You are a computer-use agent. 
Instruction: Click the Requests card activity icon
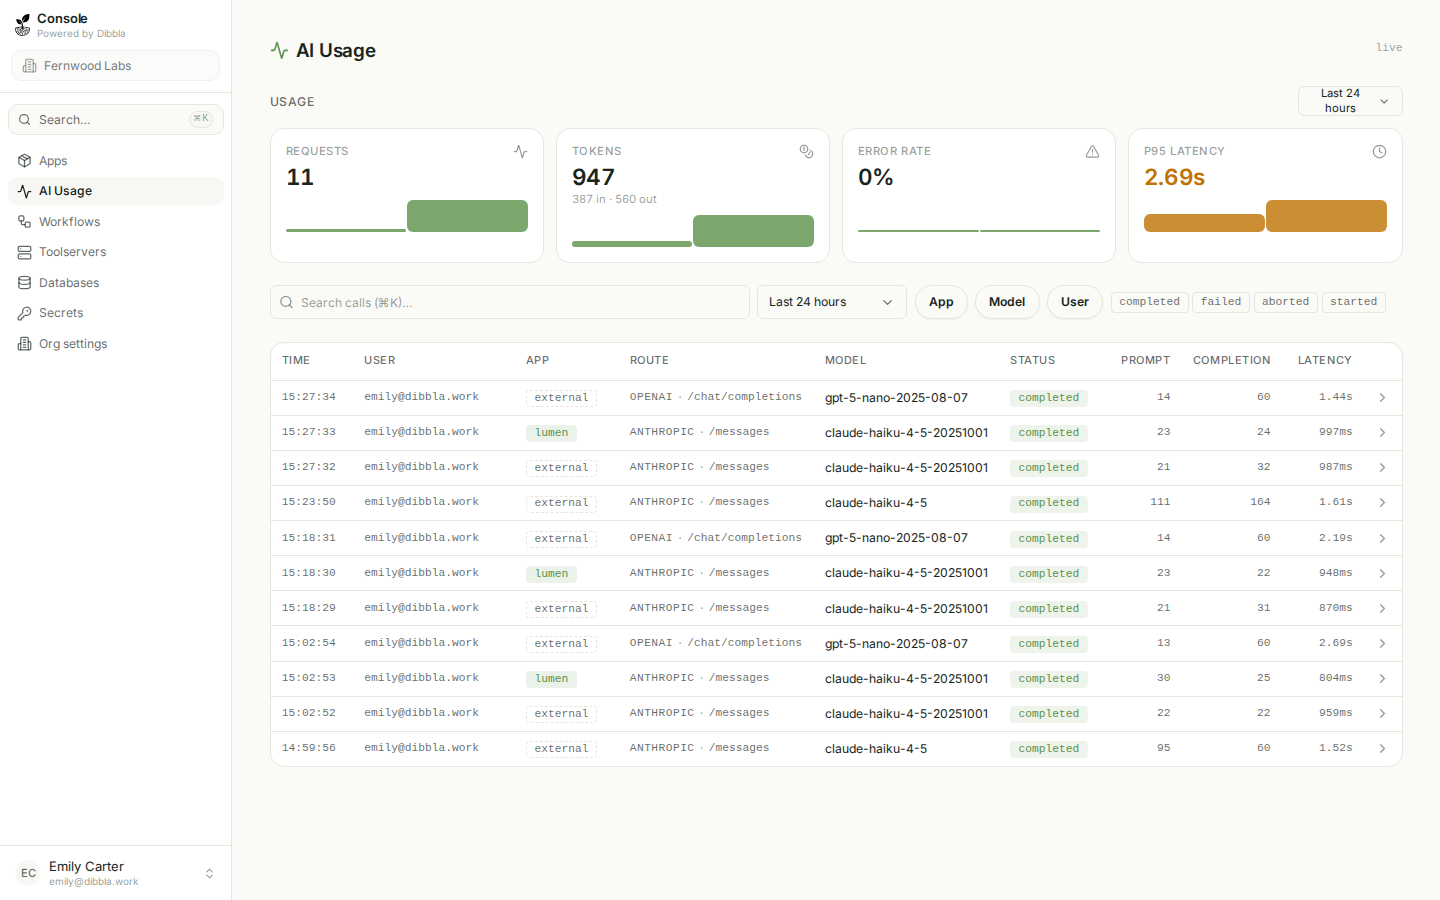coord(521,152)
